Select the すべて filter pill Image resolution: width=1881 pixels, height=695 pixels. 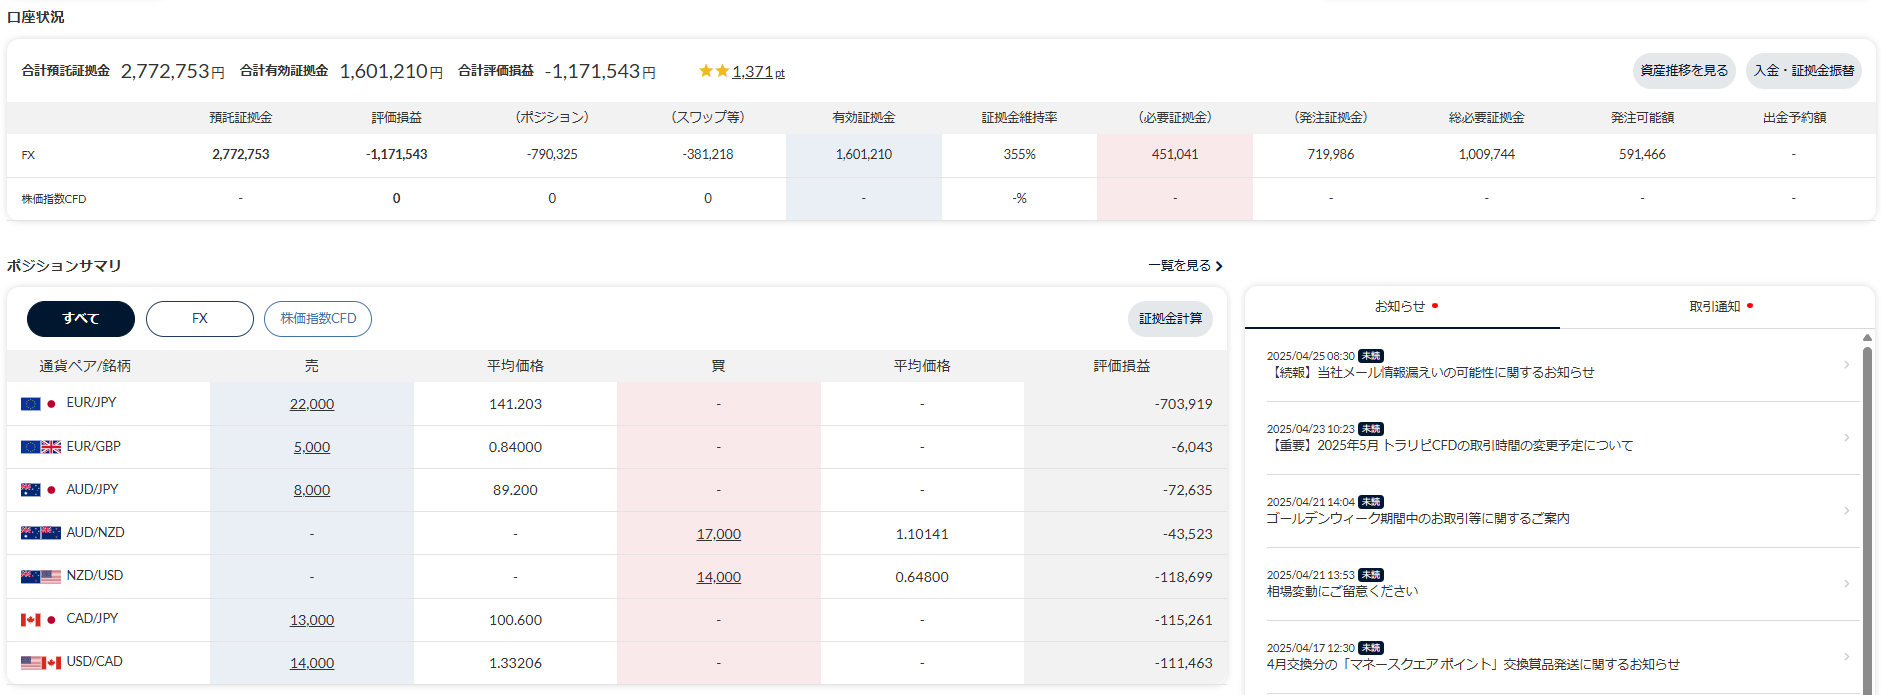pos(81,319)
